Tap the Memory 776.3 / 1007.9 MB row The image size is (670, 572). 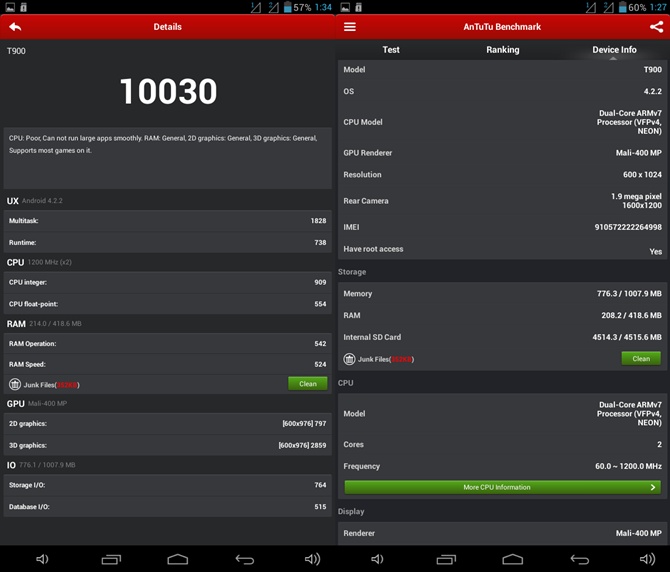click(x=502, y=293)
